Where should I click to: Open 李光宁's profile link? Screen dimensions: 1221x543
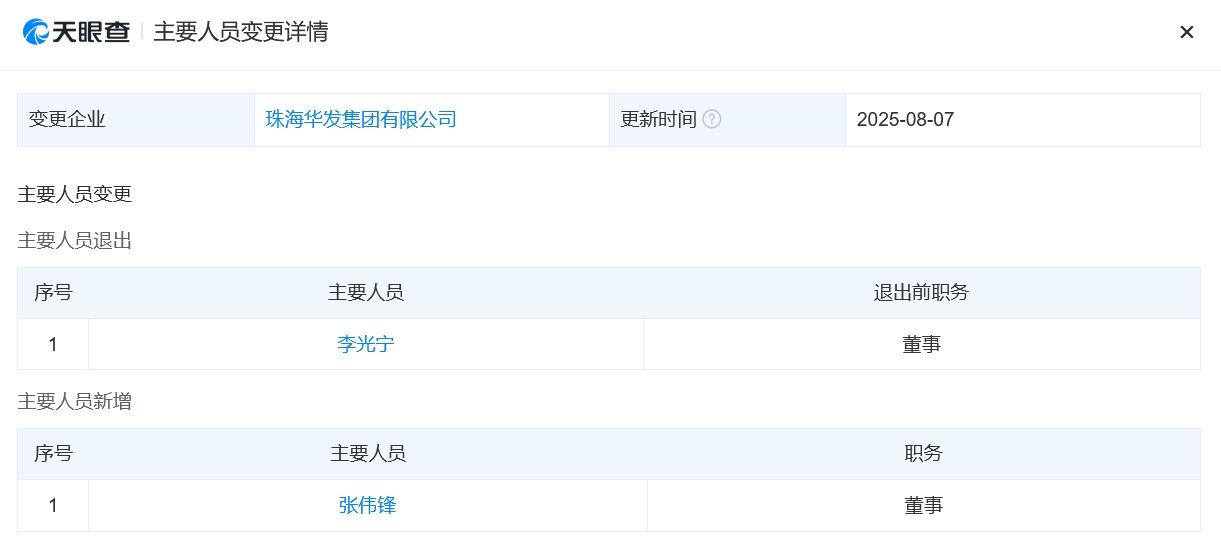coord(366,344)
